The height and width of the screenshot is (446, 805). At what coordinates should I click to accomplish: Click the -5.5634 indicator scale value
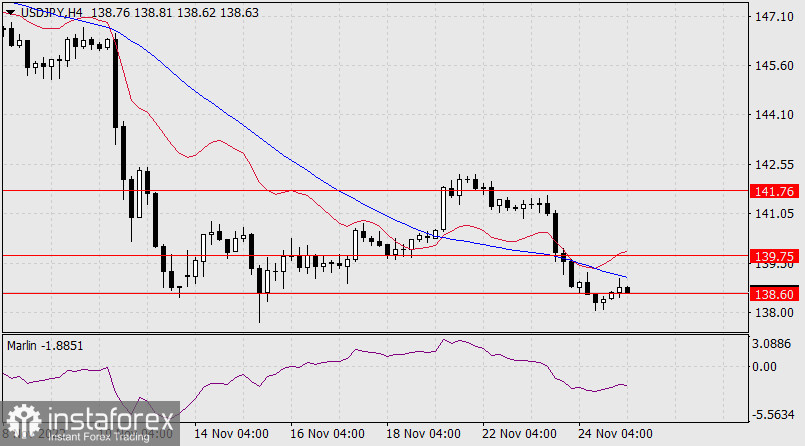(x=772, y=415)
